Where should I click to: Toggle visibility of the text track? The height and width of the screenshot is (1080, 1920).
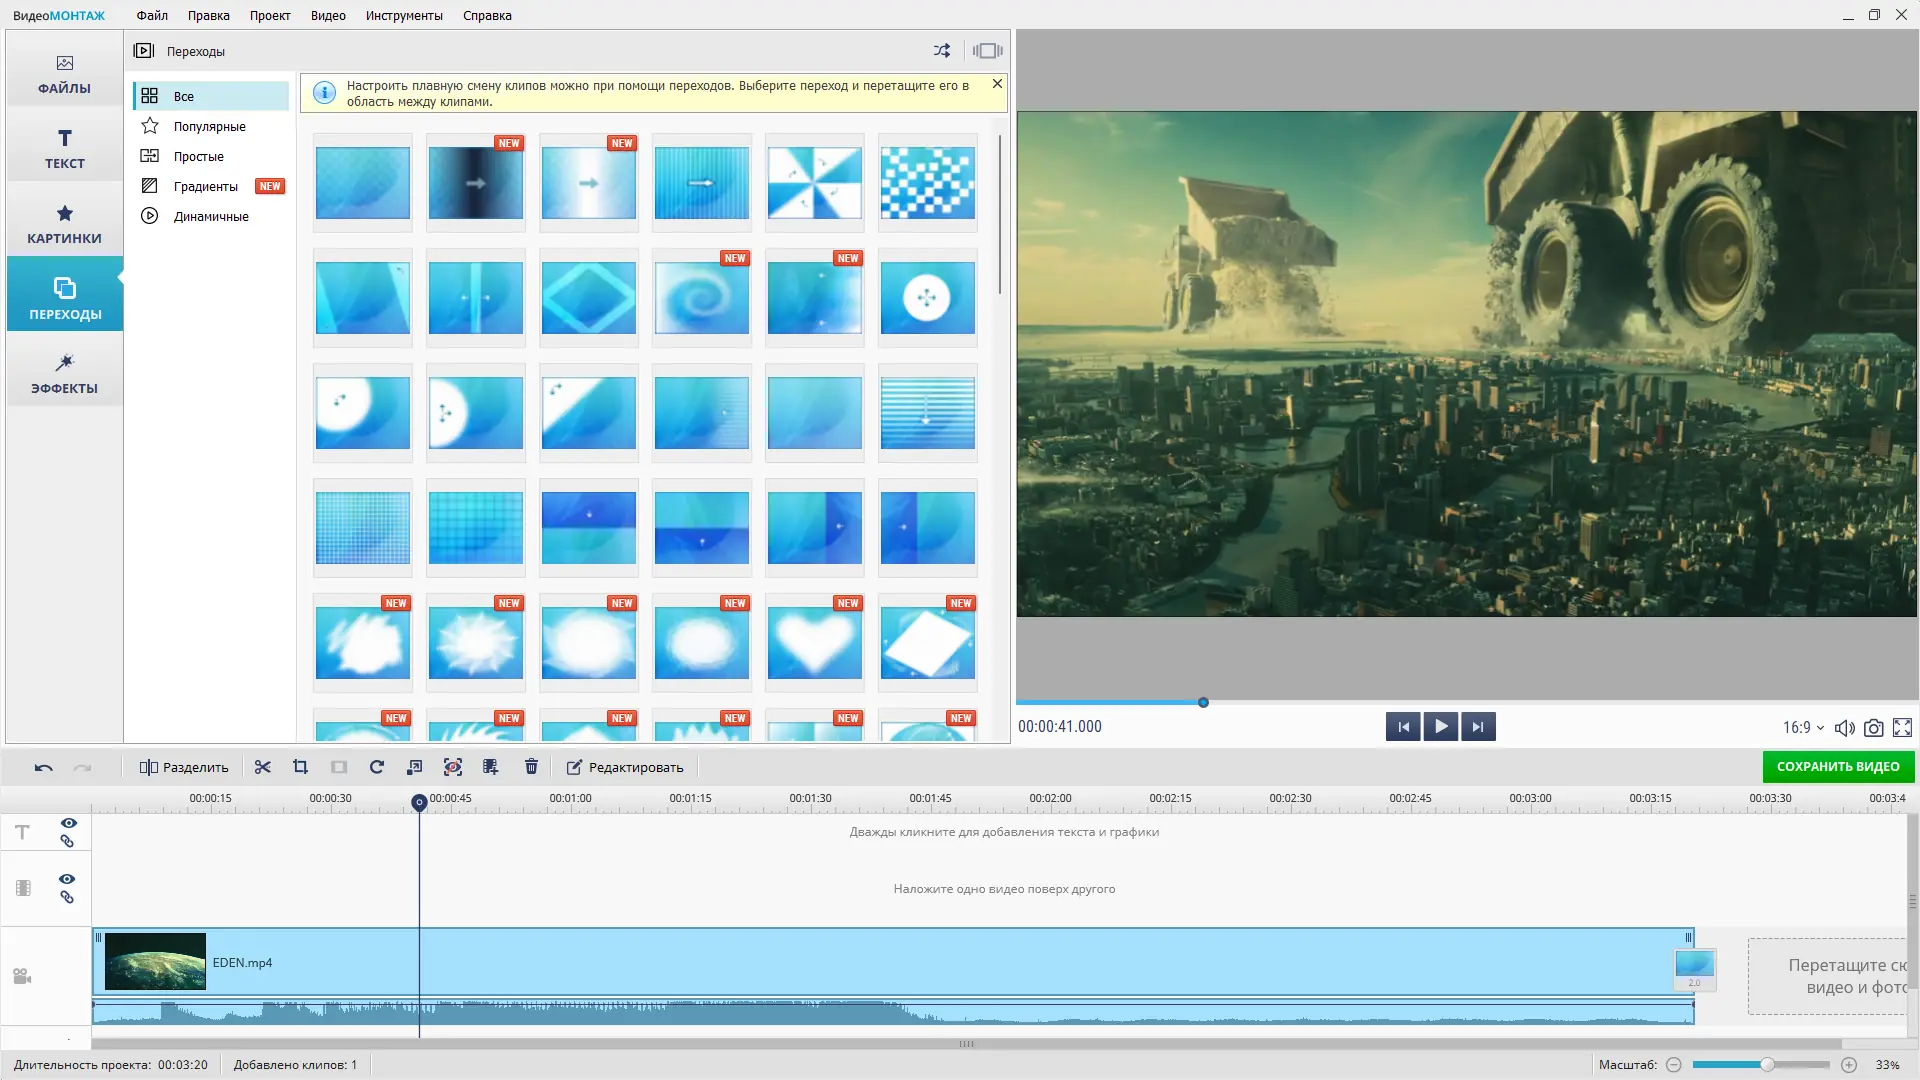tap(68, 823)
